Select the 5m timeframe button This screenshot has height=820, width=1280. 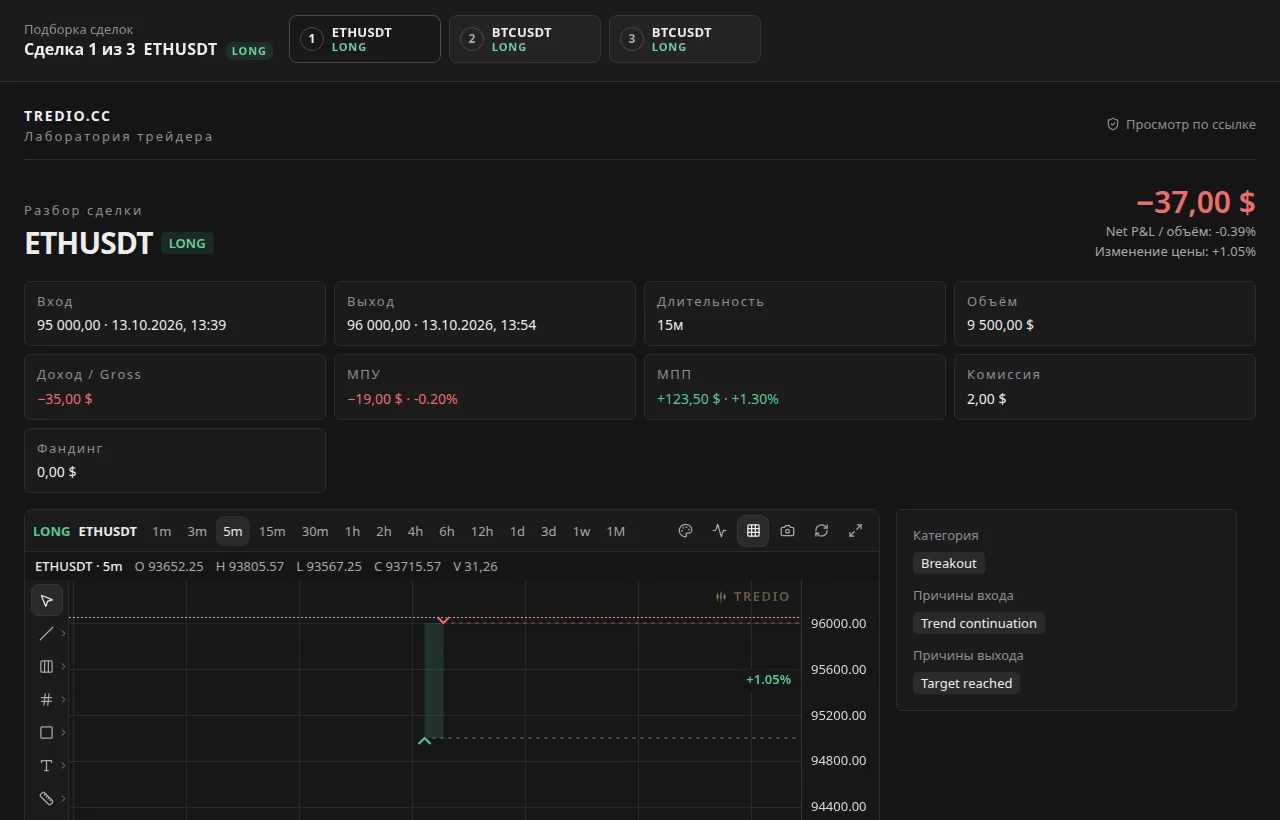(232, 531)
